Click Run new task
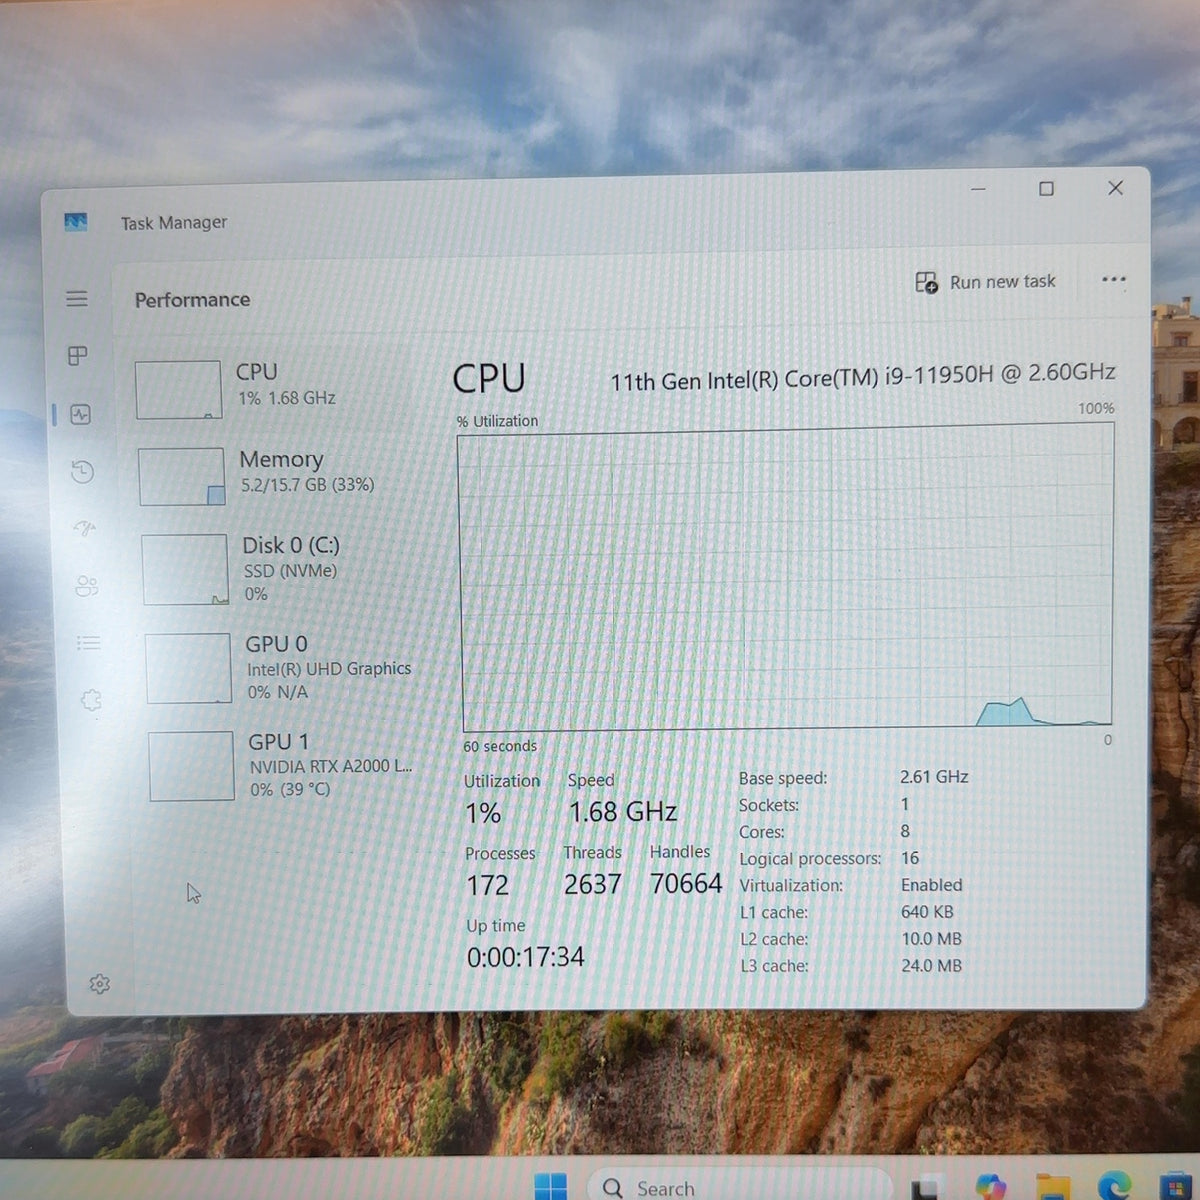This screenshot has height=1200, width=1200. click(985, 282)
